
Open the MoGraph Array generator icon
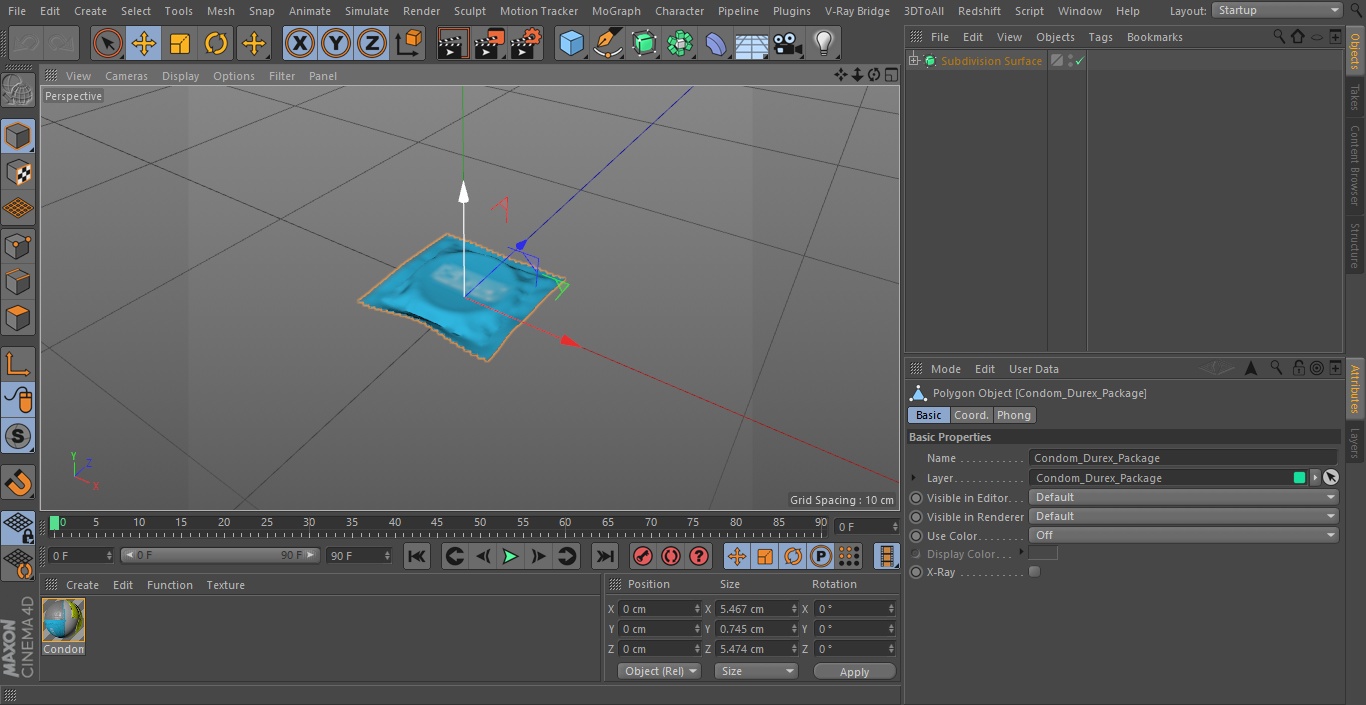(x=680, y=43)
